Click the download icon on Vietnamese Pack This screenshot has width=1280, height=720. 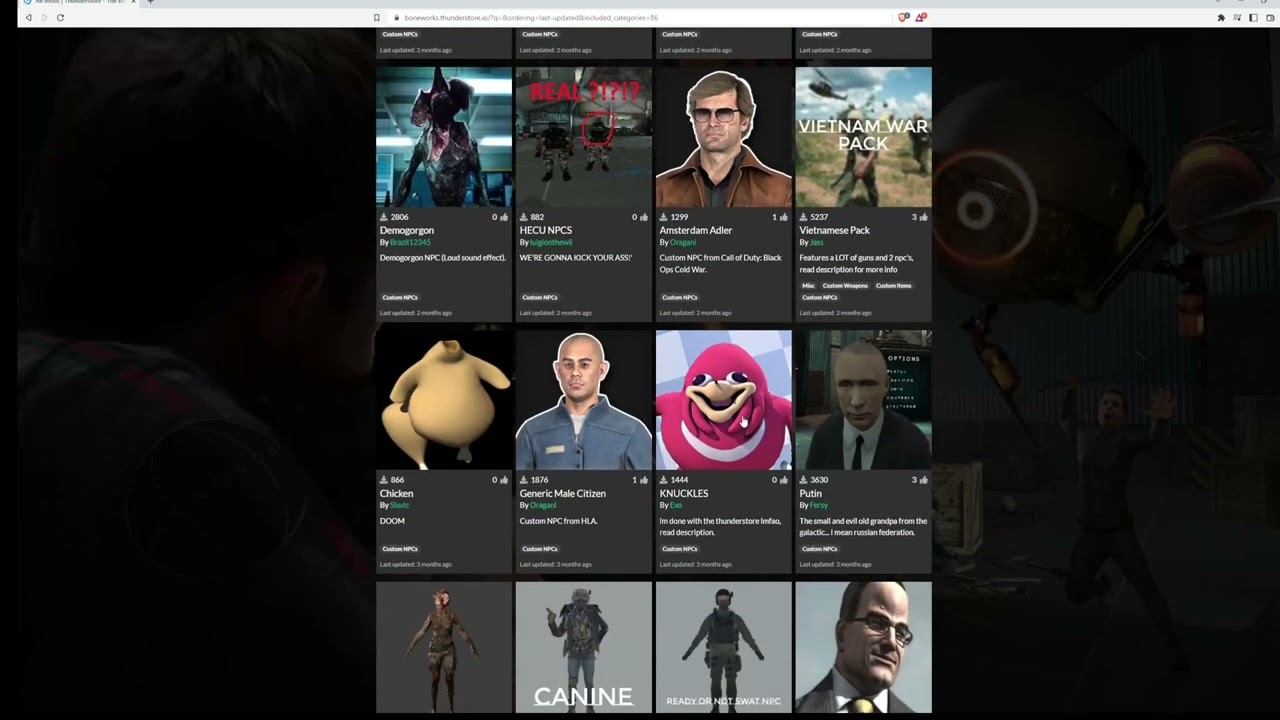(x=804, y=216)
